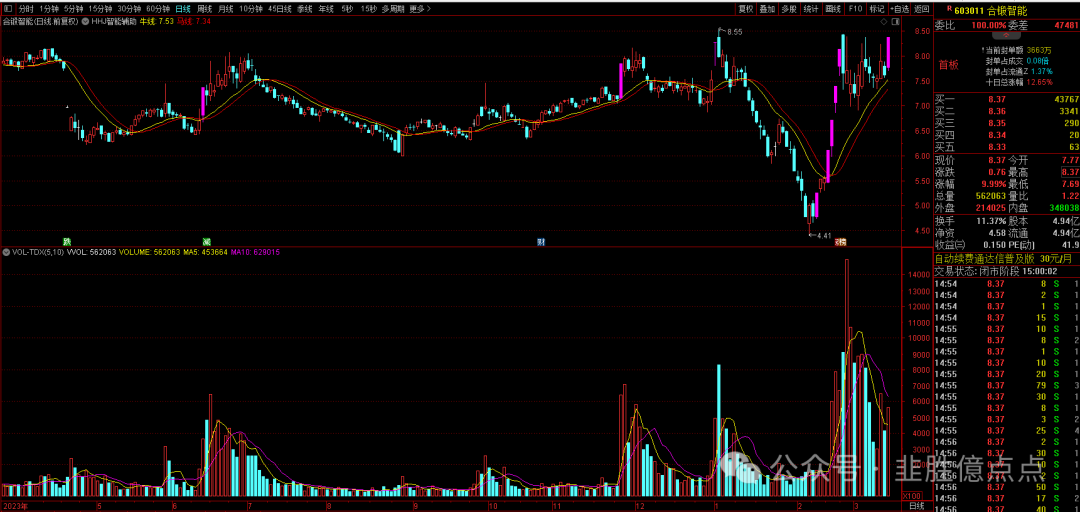Switch to 季线 quarterly chart
This screenshot has height=512, width=1080.
[304, 10]
